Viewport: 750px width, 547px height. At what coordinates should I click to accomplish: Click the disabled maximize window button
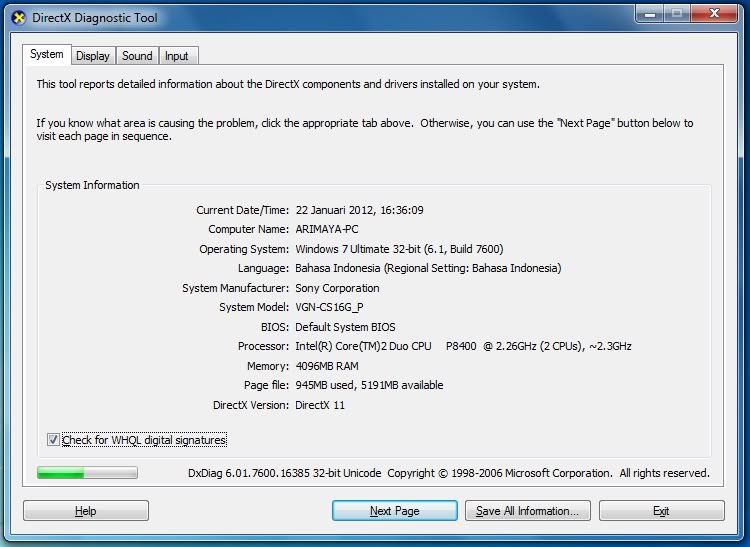point(676,13)
